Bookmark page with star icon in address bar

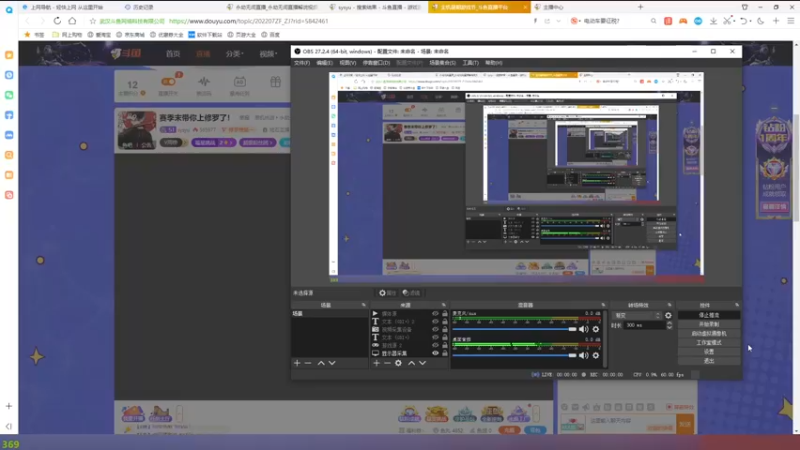[92, 21]
